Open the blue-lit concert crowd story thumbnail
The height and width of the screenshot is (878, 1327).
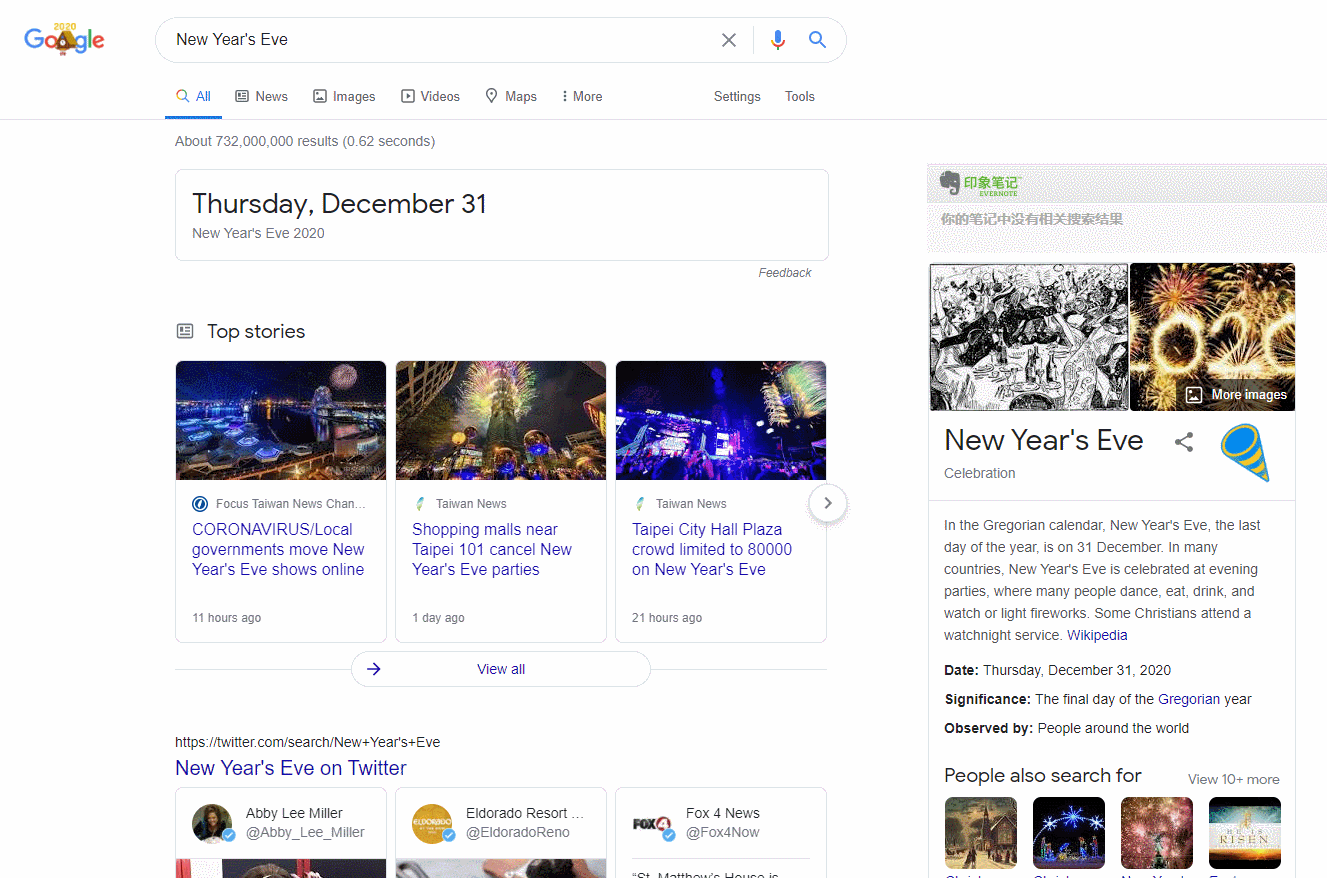point(721,421)
